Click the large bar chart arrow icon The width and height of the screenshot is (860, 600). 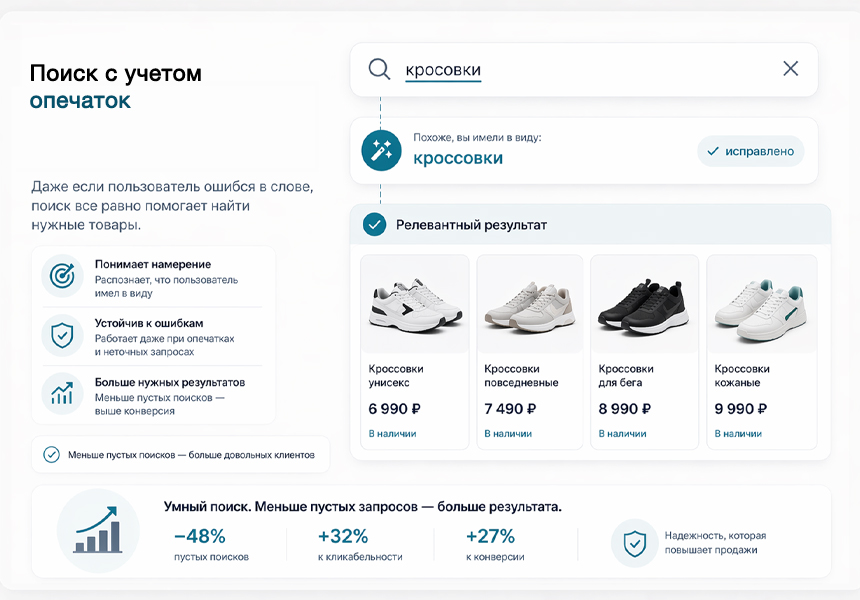pos(97,531)
